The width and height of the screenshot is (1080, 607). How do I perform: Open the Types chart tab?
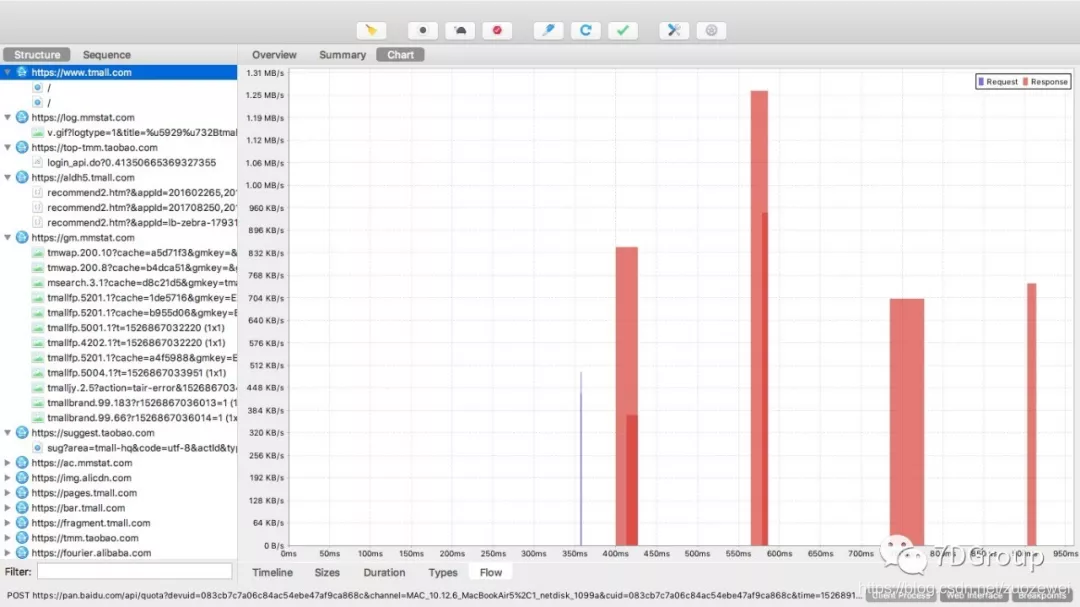[443, 573]
